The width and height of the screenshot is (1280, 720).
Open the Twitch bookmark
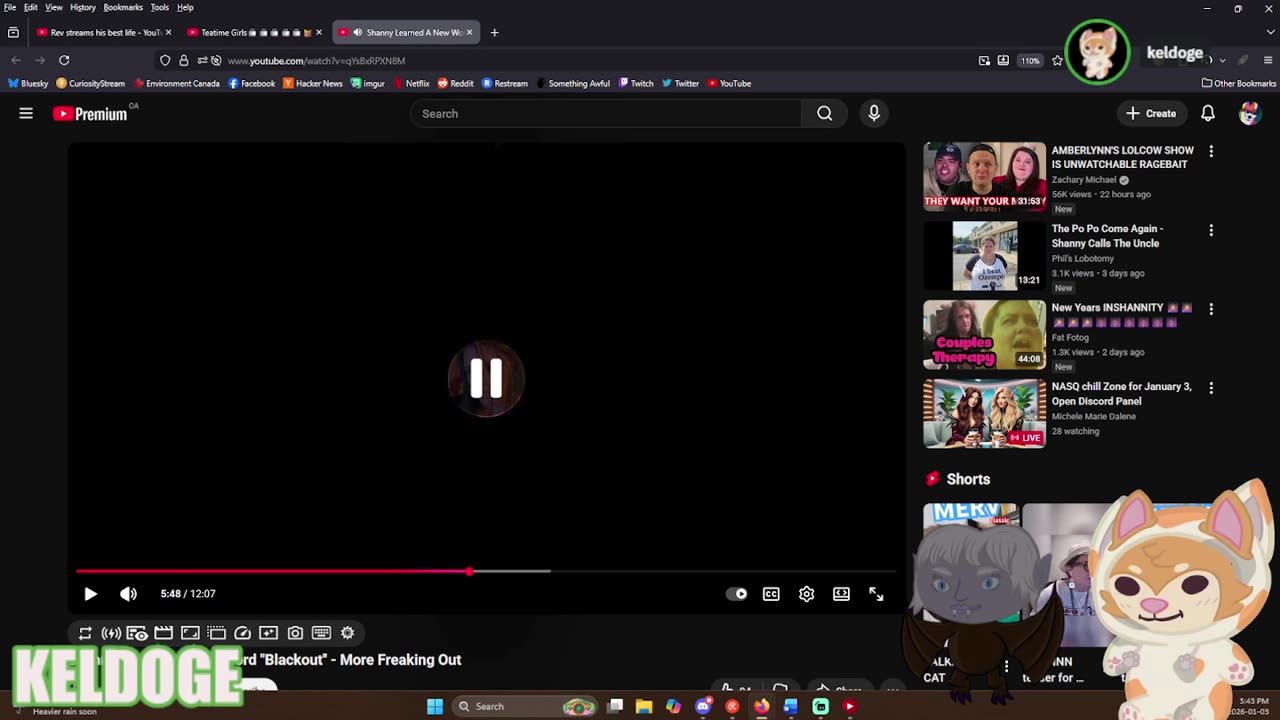[636, 84]
